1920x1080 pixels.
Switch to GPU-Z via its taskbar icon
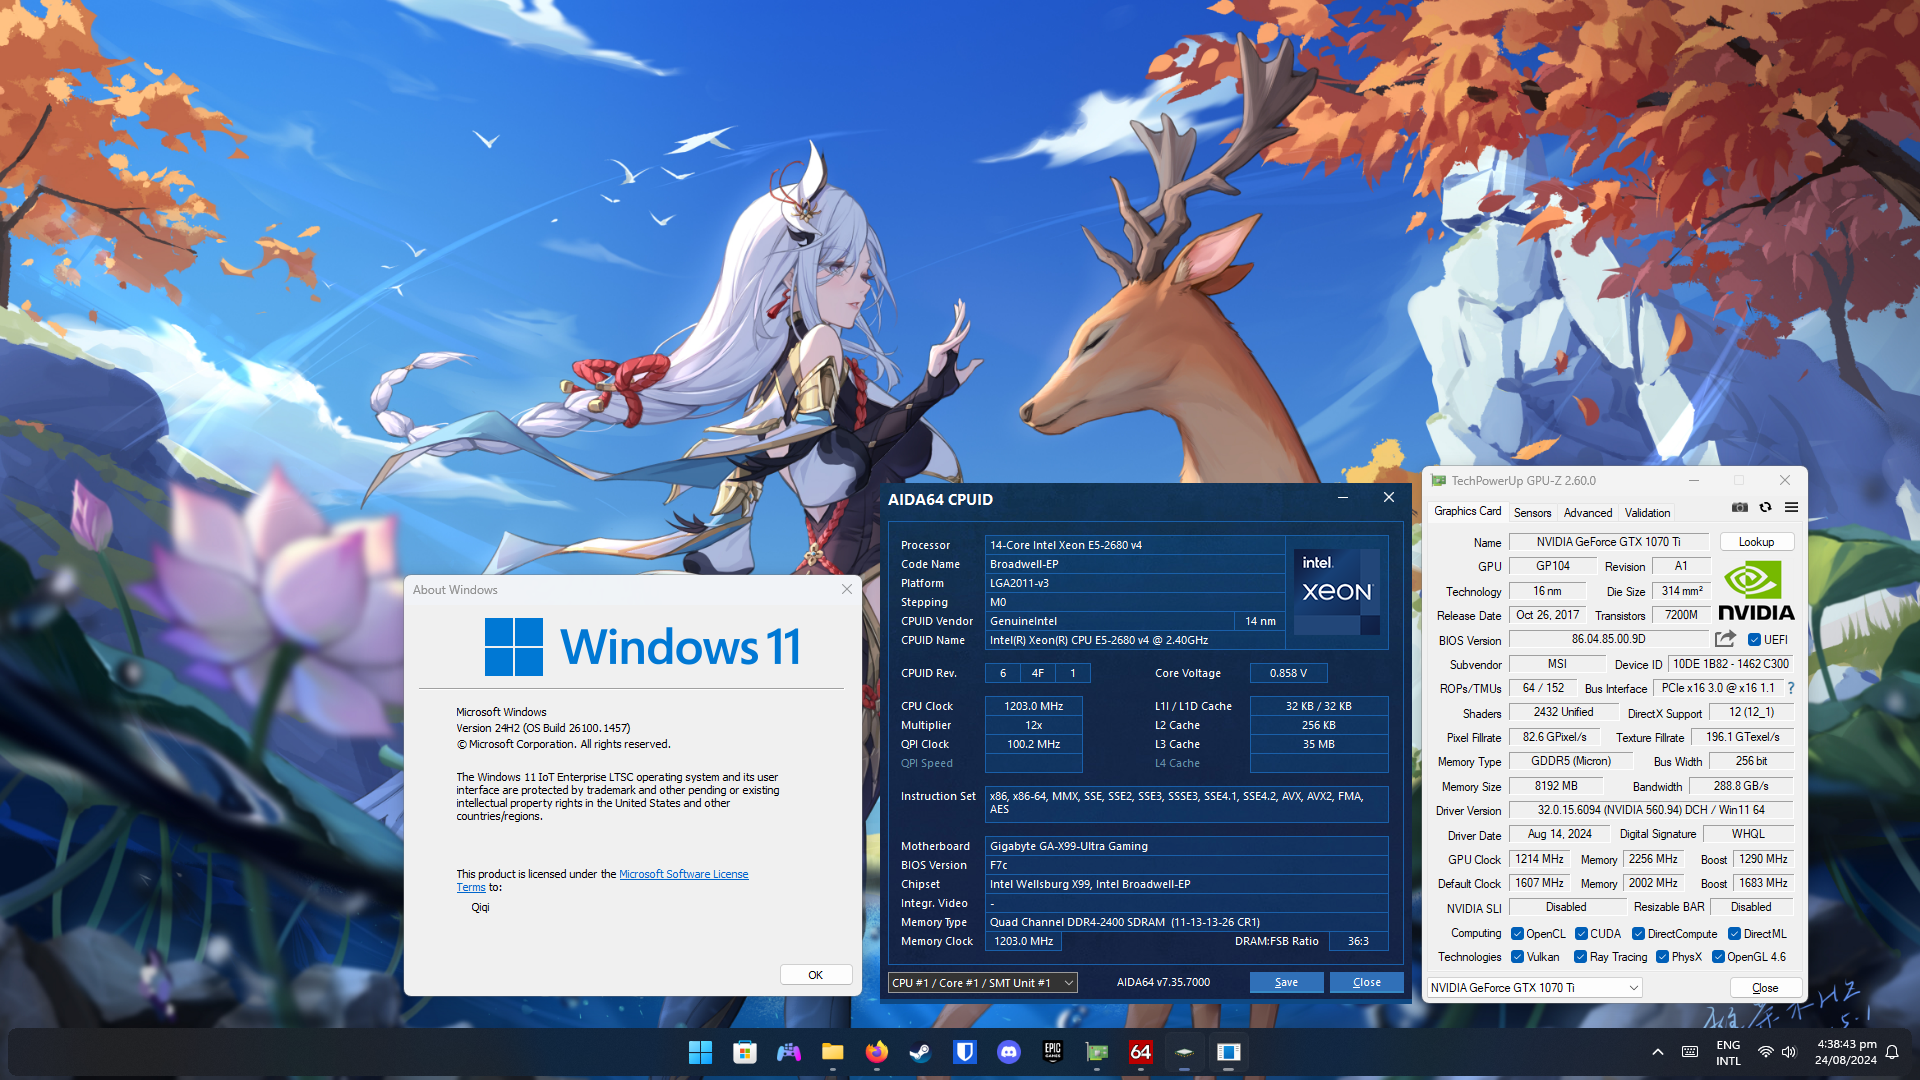[1097, 1052]
